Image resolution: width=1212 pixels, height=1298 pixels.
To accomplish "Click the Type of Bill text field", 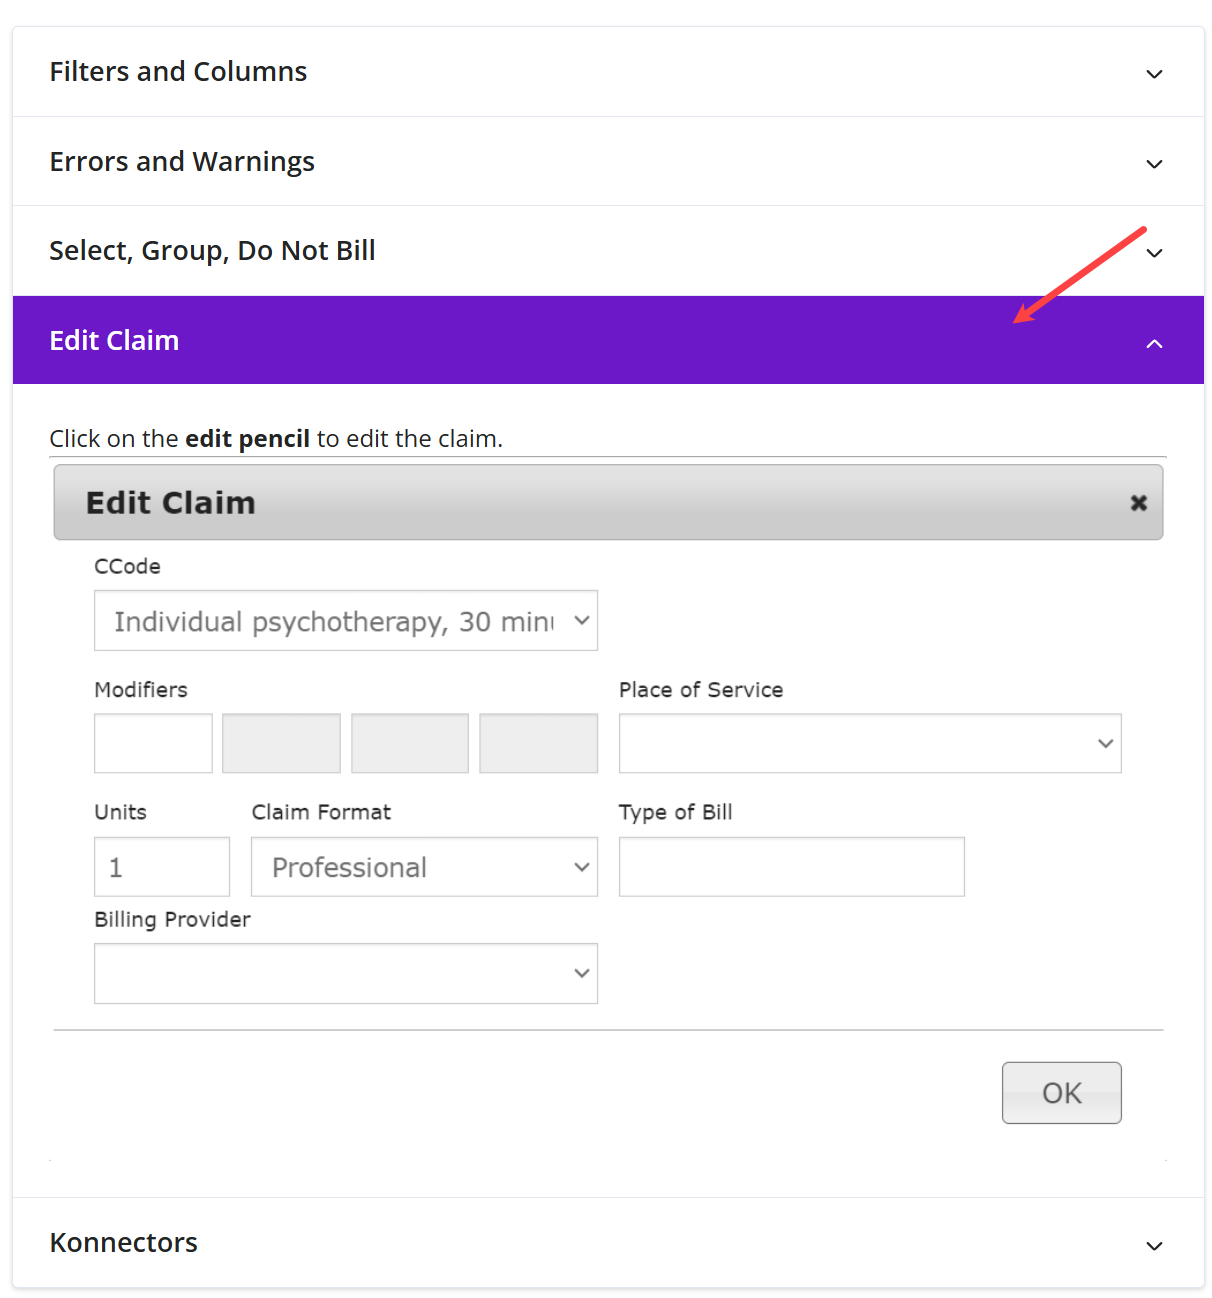I will pyautogui.click(x=791, y=867).
